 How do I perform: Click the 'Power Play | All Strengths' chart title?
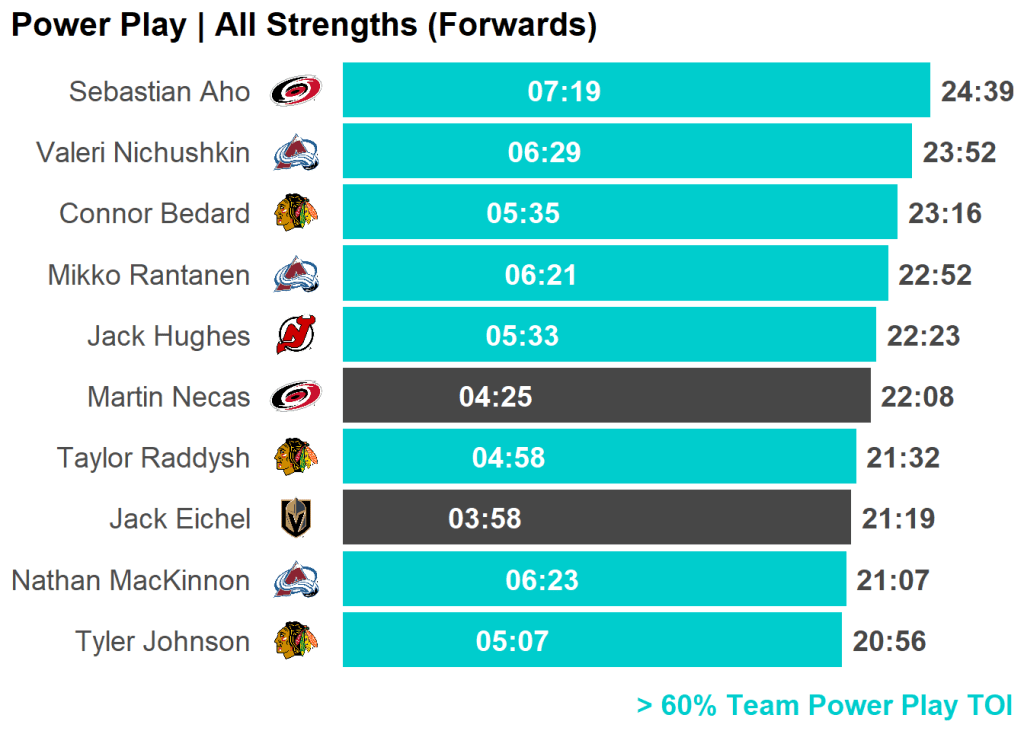coord(304,25)
